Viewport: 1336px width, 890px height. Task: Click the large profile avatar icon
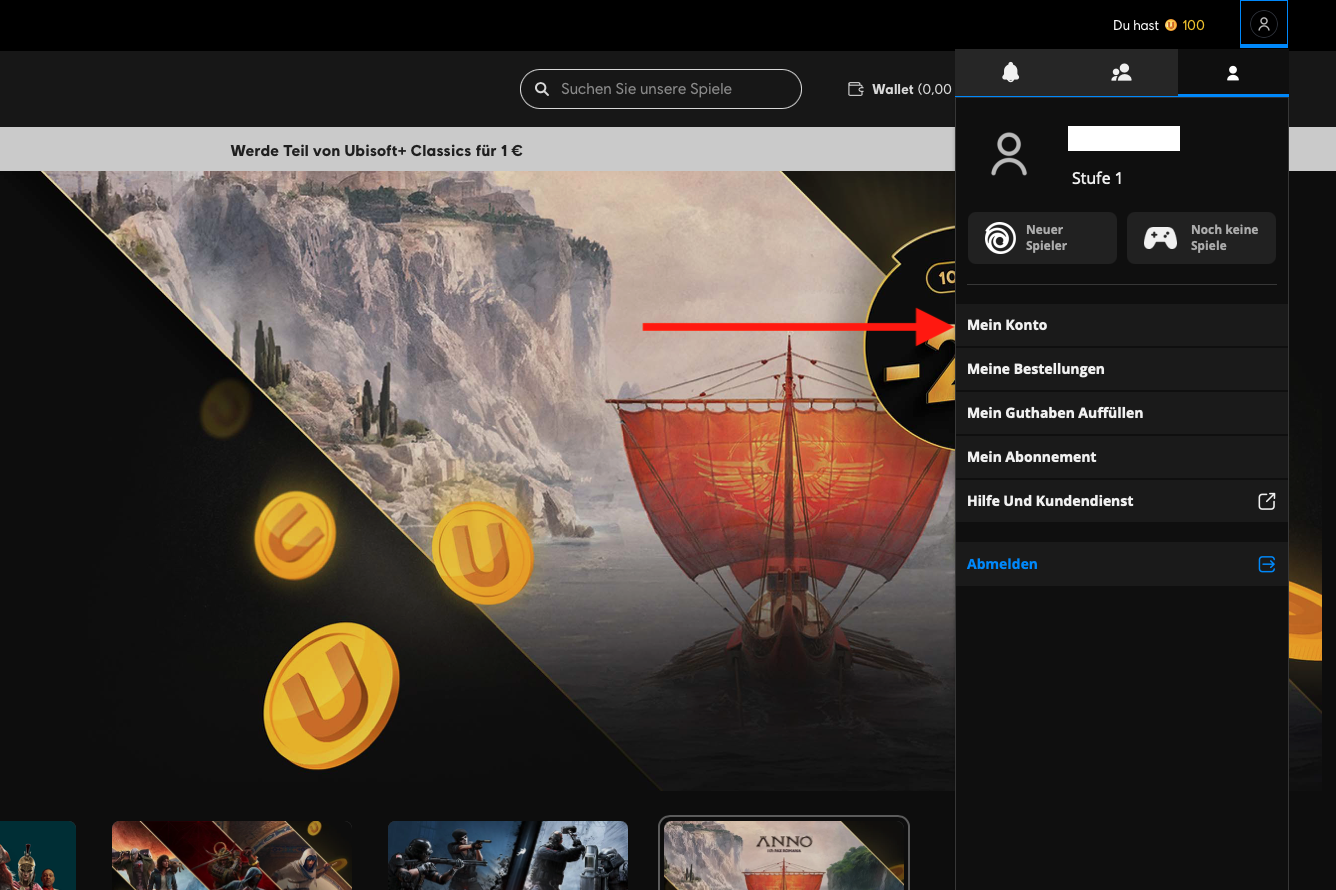[1009, 155]
